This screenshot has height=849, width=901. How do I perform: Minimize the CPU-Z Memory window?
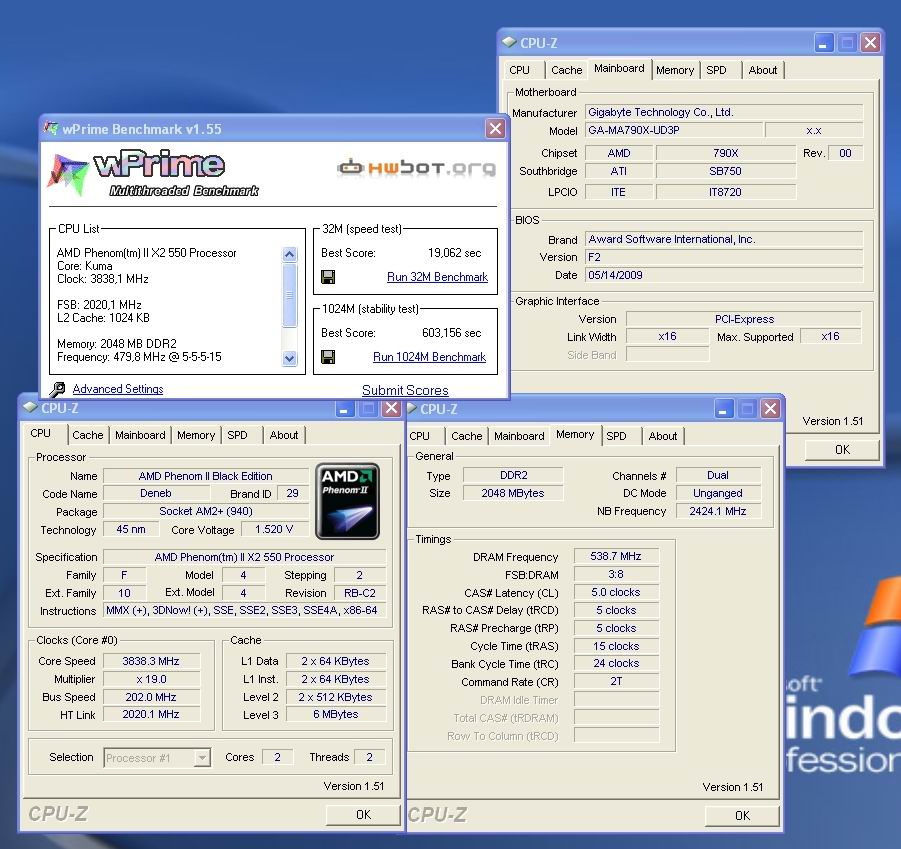pyautogui.click(x=723, y=409)
